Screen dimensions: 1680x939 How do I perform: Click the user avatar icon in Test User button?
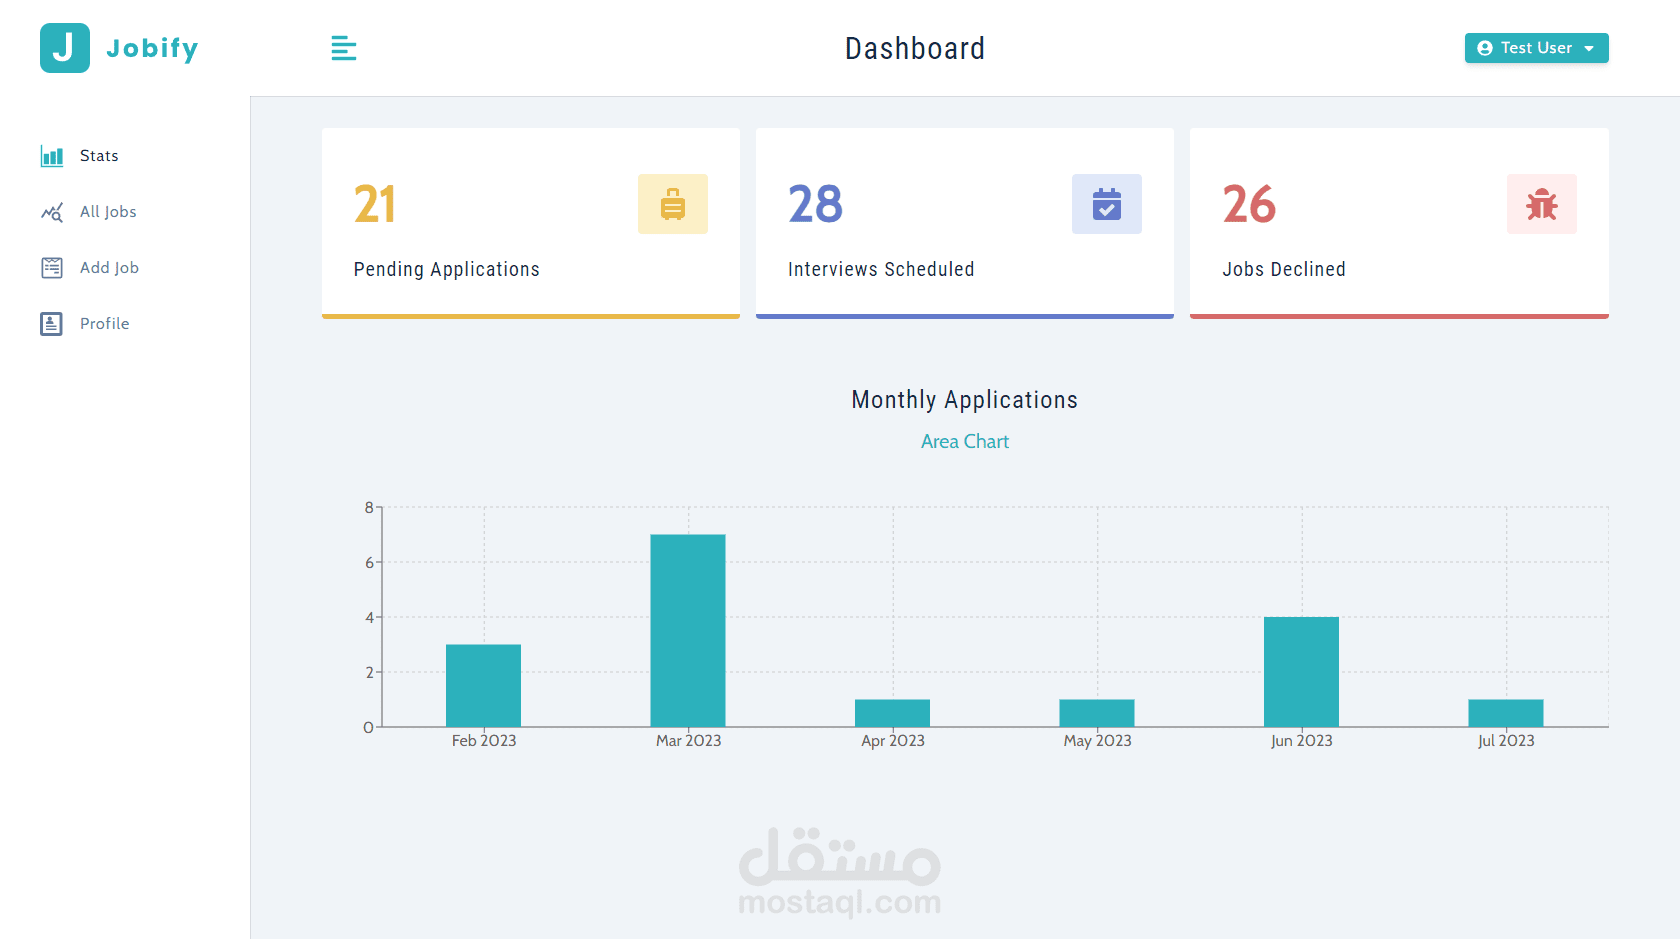tap(1485, 48)
